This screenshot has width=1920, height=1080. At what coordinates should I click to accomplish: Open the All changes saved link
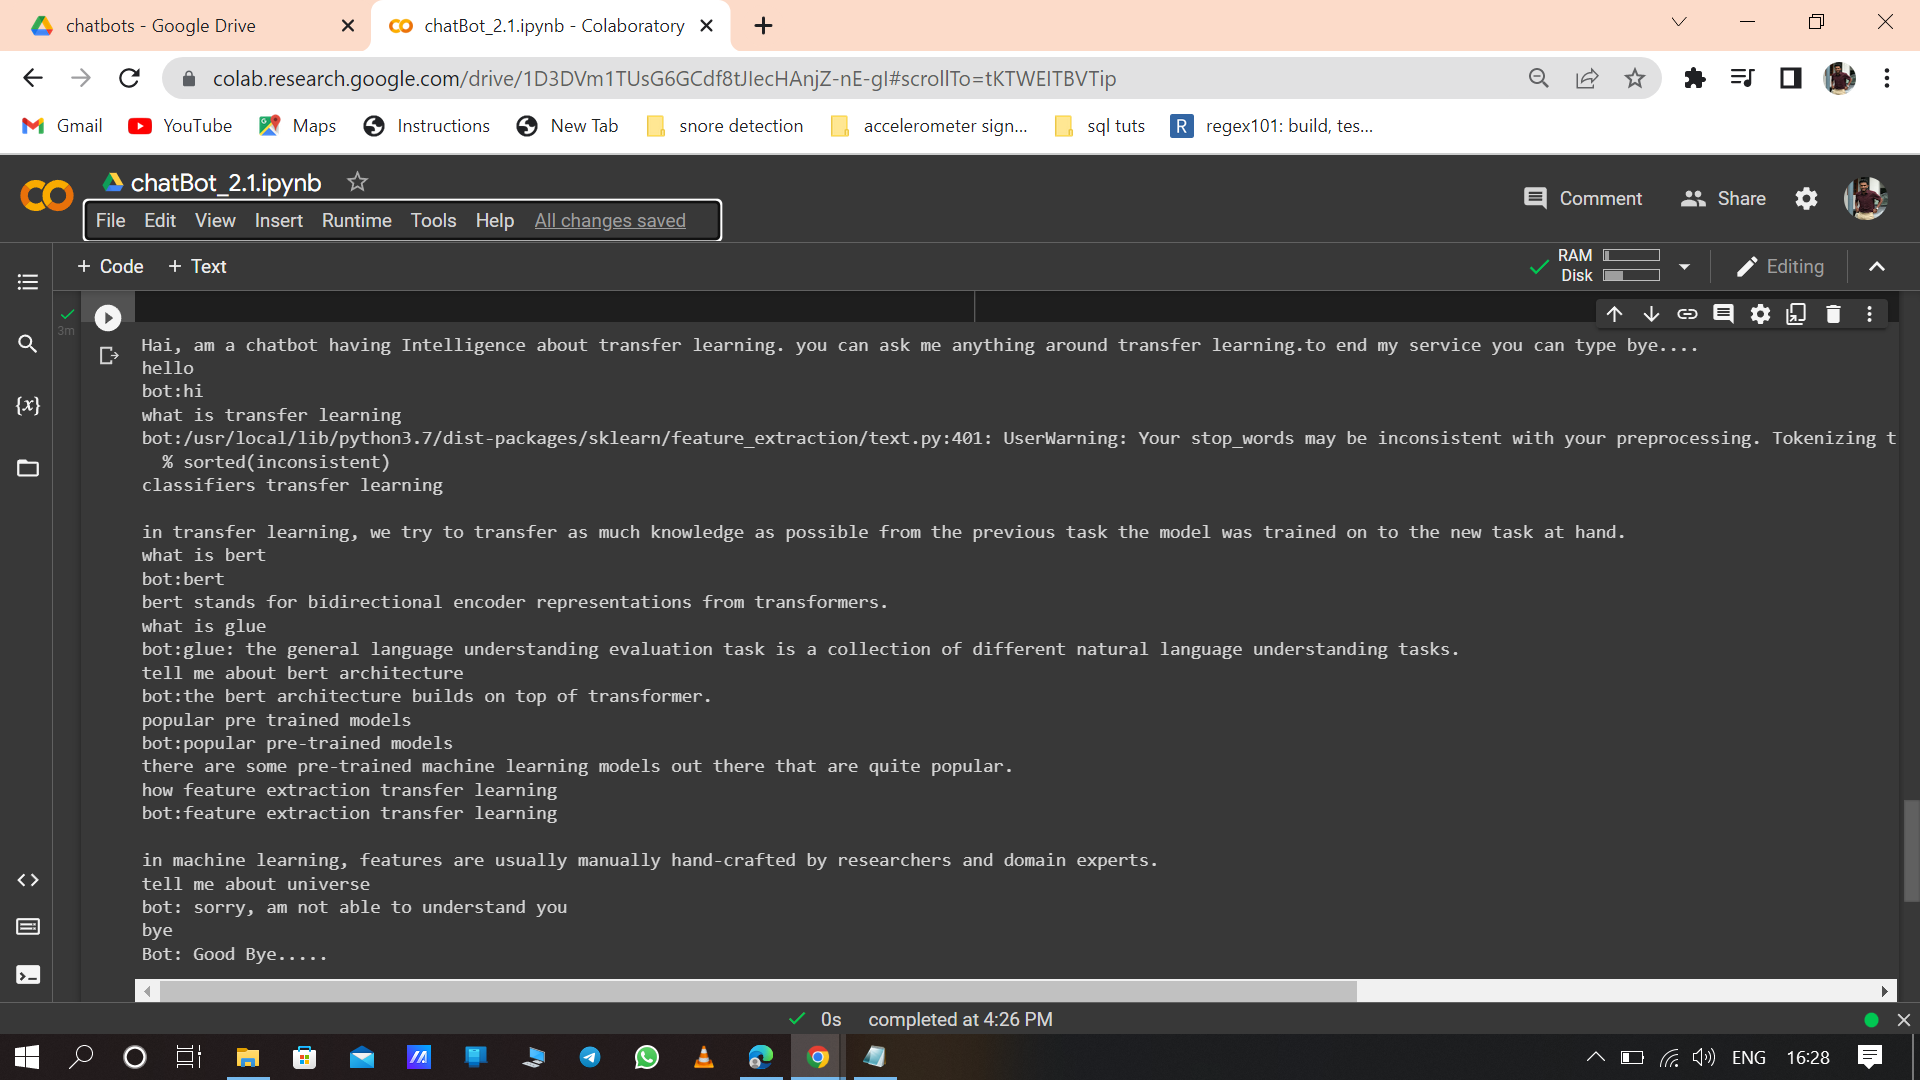(610, 220)
